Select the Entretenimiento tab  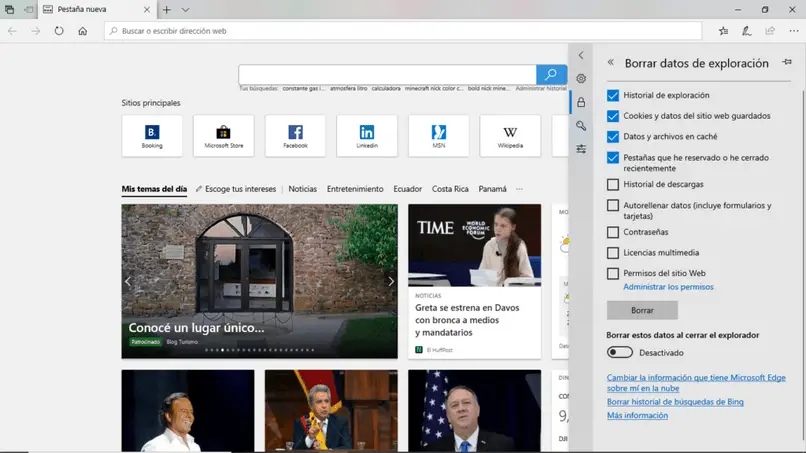(x=355, y=189)
